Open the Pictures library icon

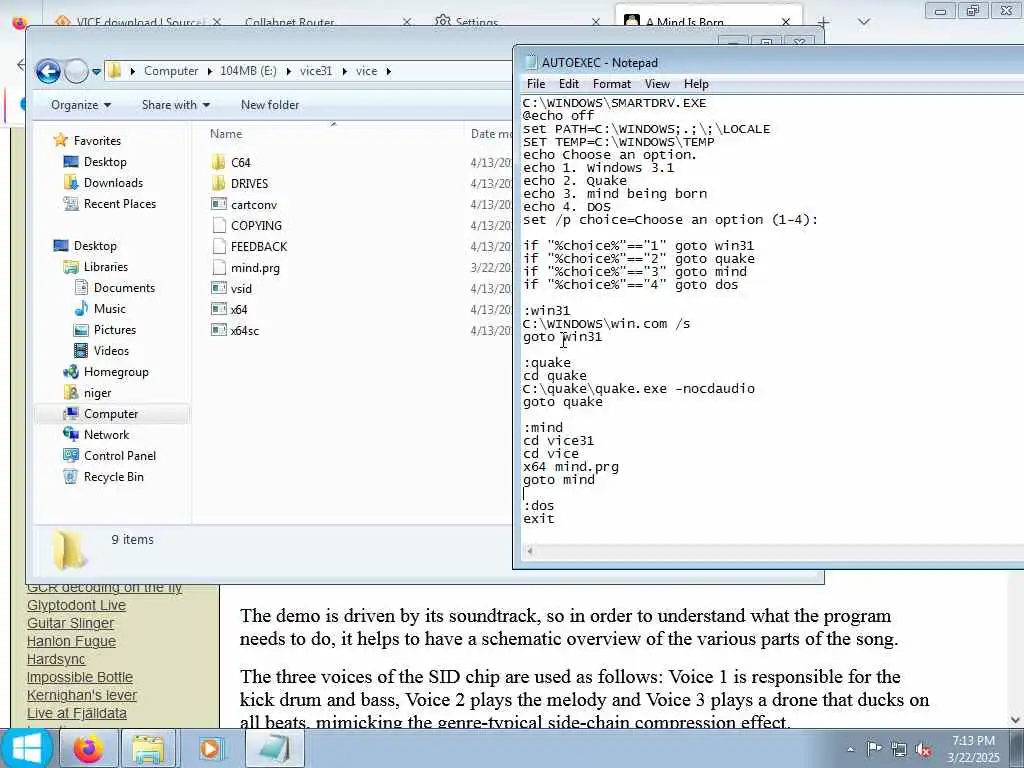[81, 330]
